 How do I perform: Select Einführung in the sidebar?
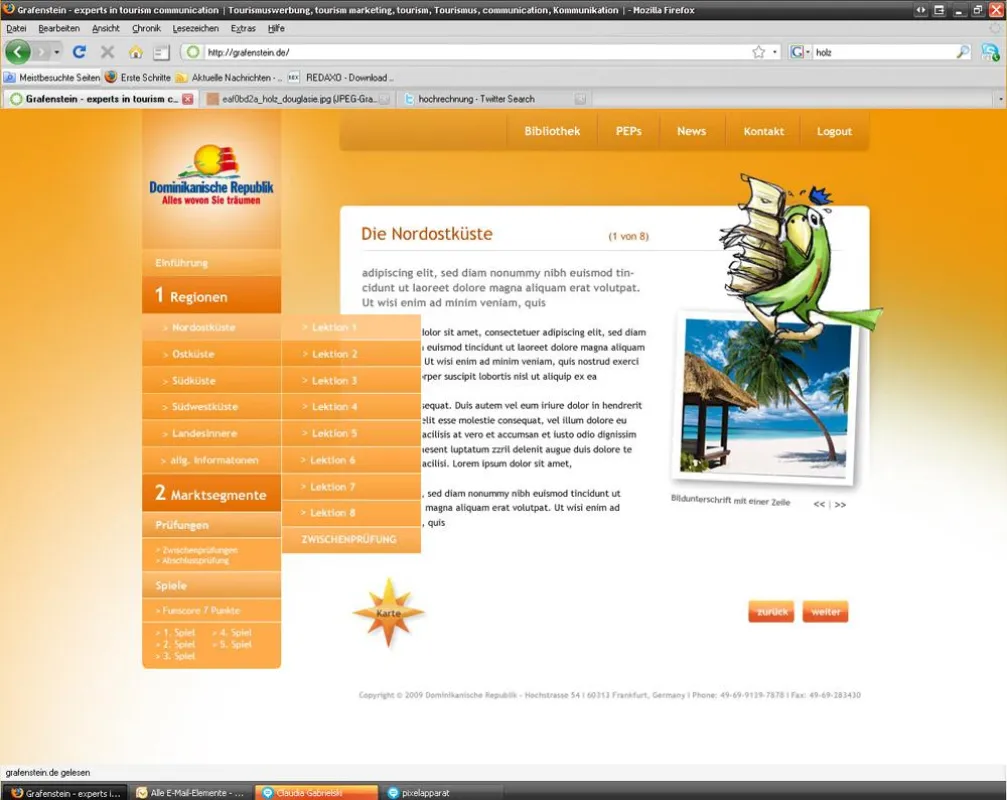click(211, 263)
